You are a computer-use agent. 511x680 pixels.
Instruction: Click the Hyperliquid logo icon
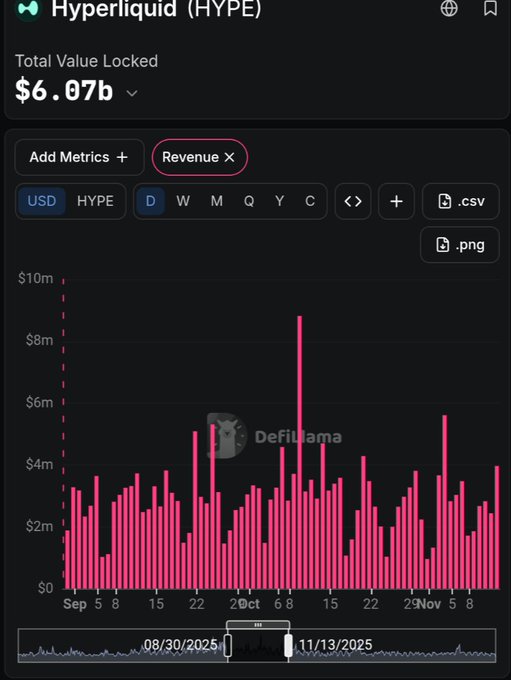click(x=28, y=10)
